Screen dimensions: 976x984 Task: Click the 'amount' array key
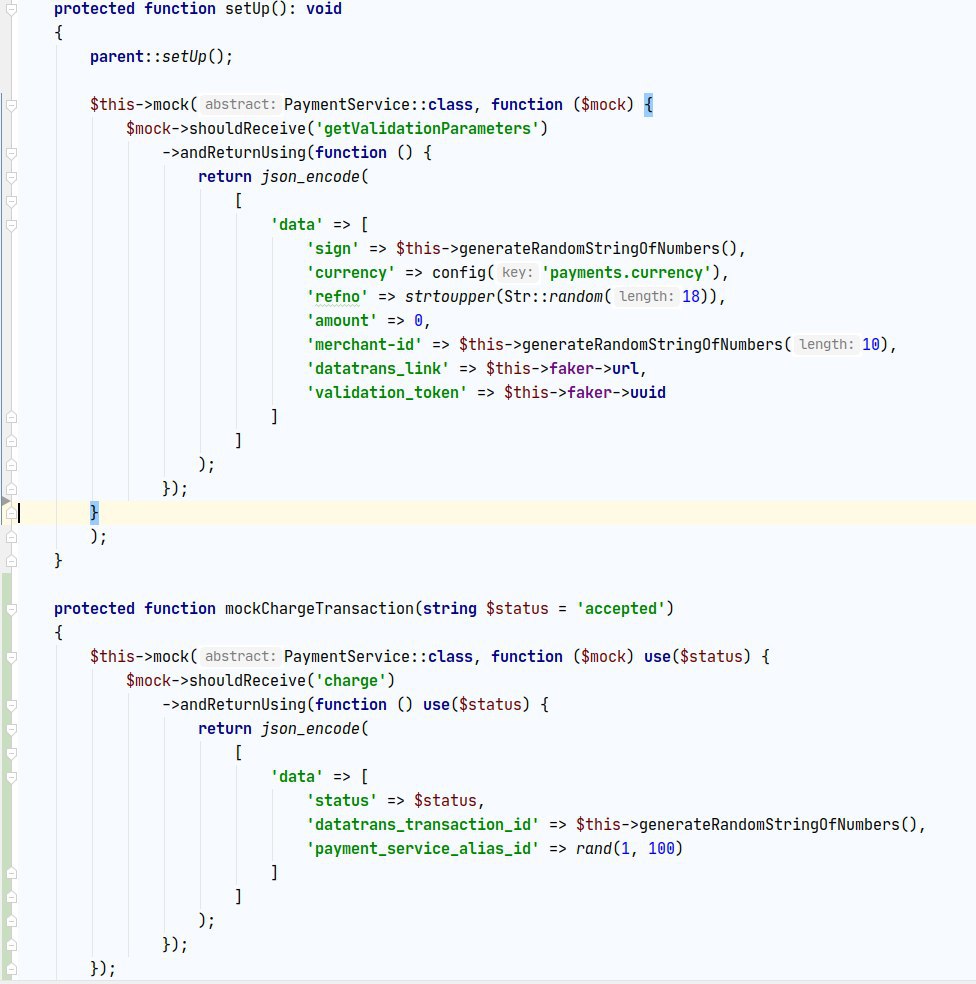tap(341, 321)
